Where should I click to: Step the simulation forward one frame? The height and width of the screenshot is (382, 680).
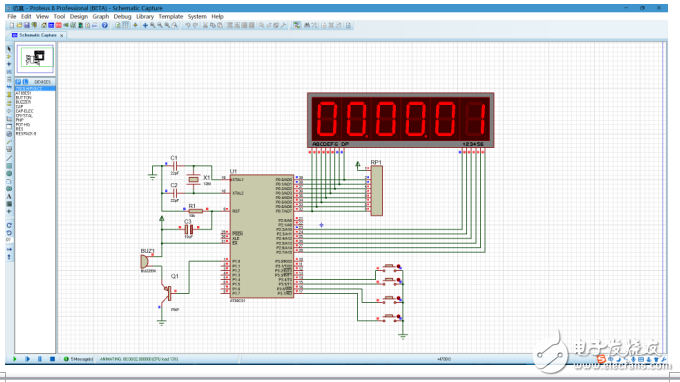click(x=27, y=359)
